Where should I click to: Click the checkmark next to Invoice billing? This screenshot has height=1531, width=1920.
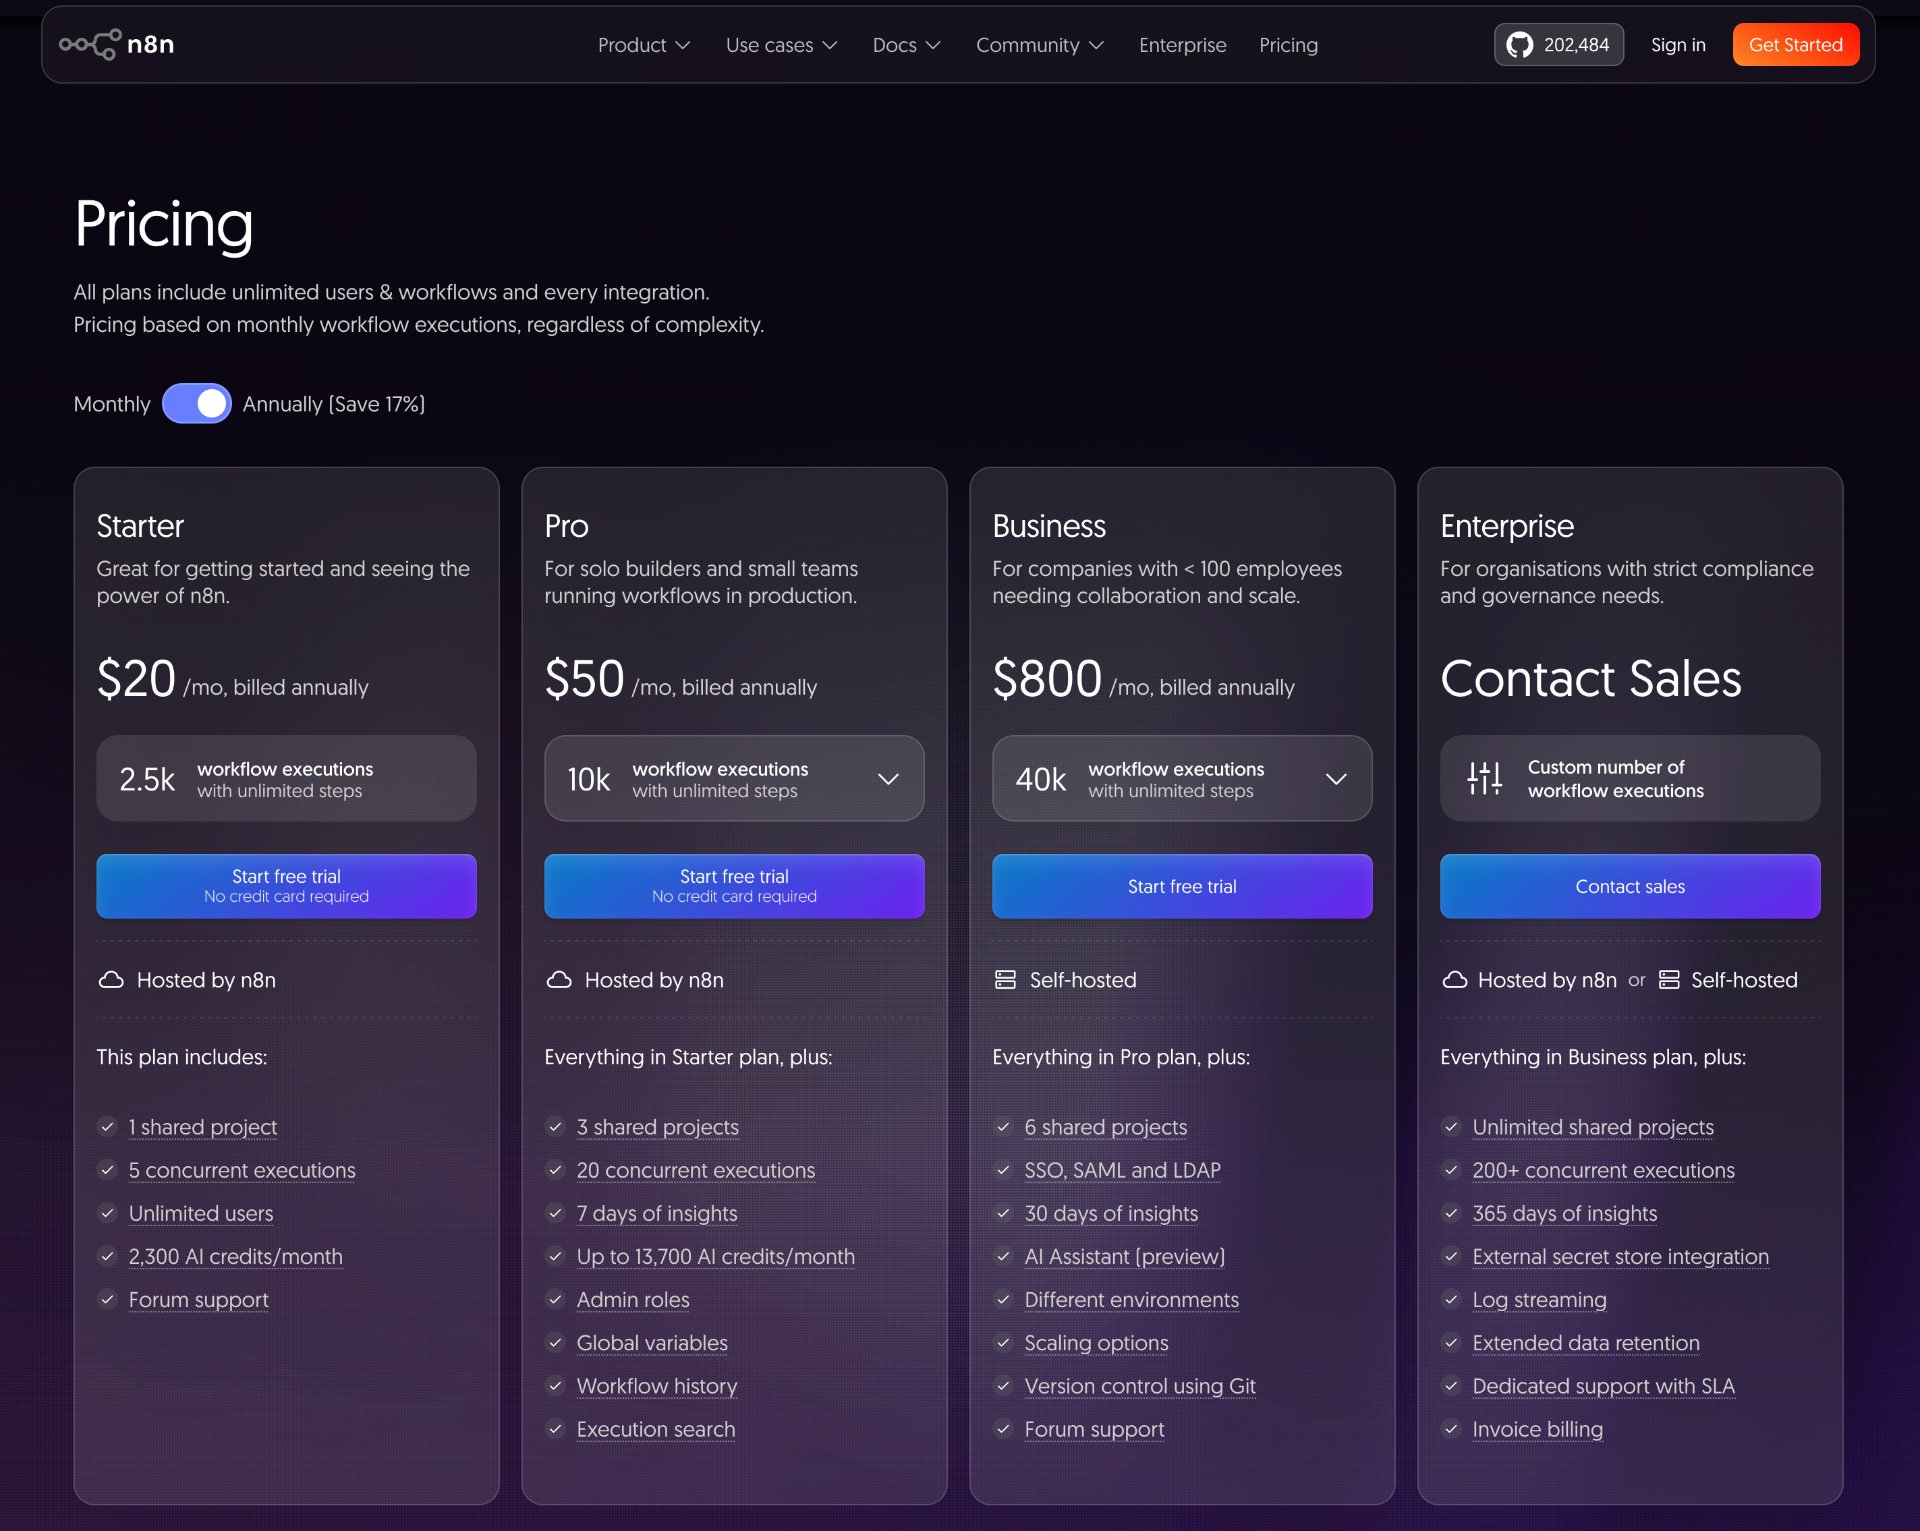(1451, 1429)
